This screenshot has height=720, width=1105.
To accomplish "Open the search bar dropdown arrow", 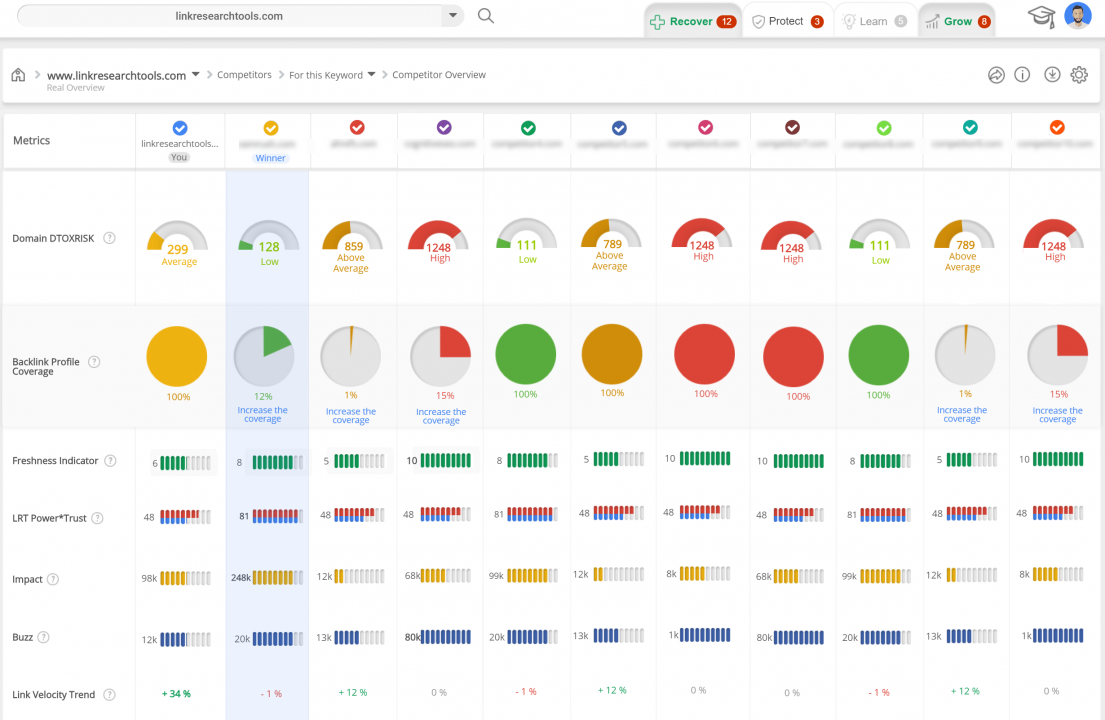I will point(452,15).
